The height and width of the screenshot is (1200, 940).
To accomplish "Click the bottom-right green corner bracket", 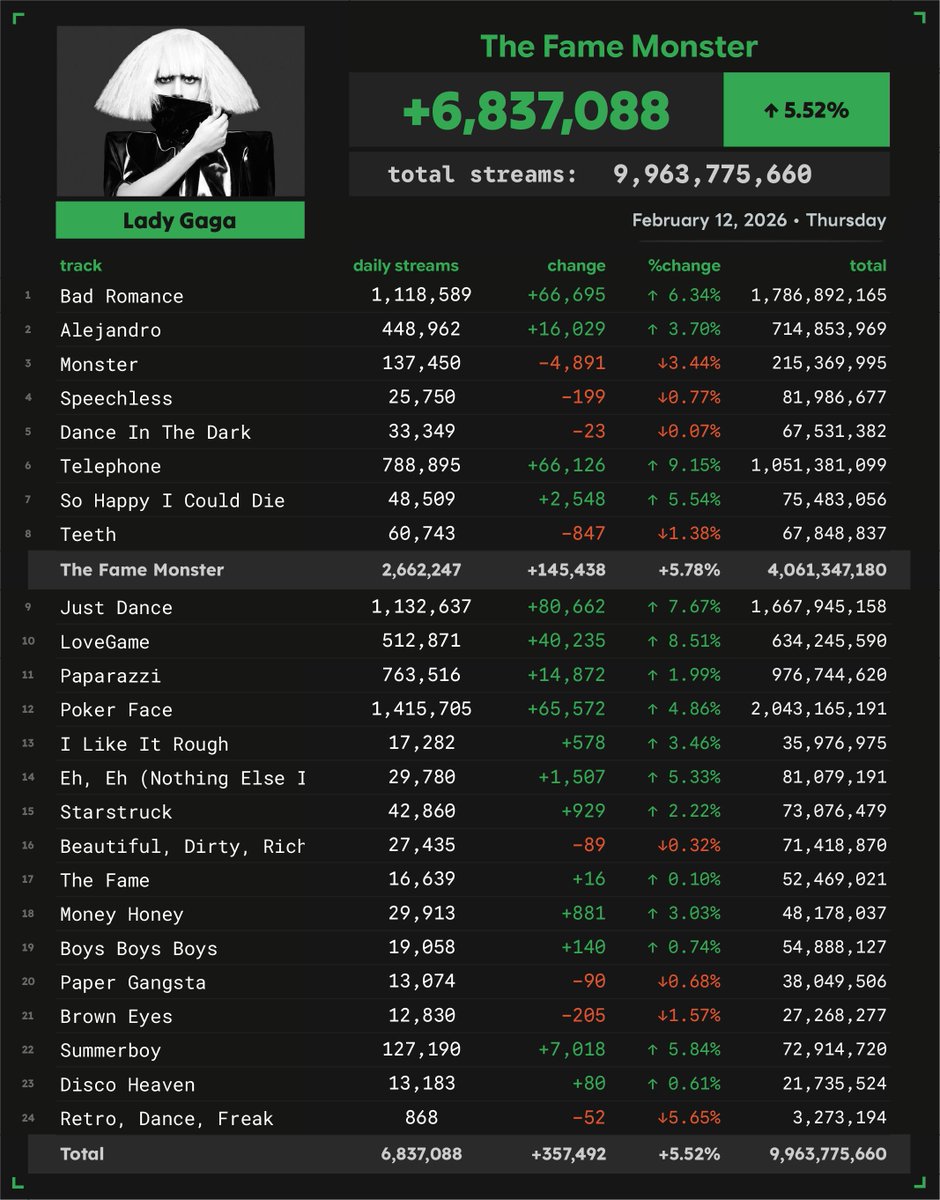I will point(920,1184).
